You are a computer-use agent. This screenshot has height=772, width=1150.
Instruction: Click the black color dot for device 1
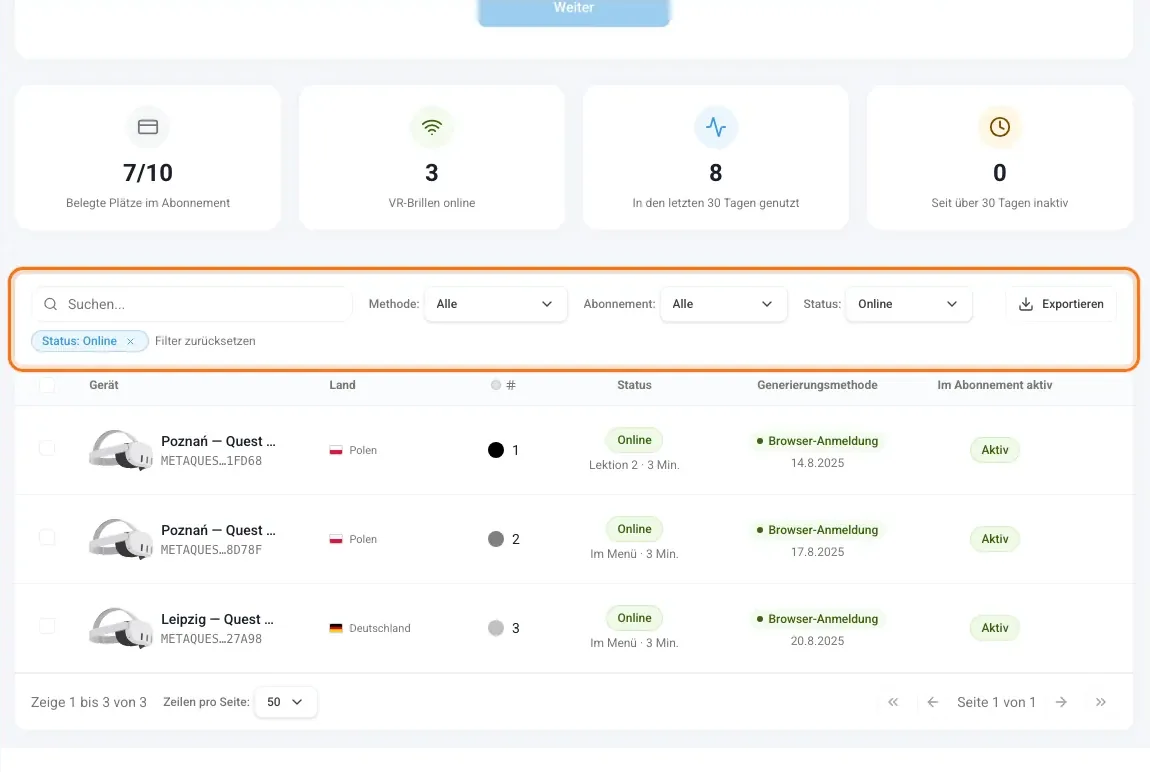(x=496, y=450)
